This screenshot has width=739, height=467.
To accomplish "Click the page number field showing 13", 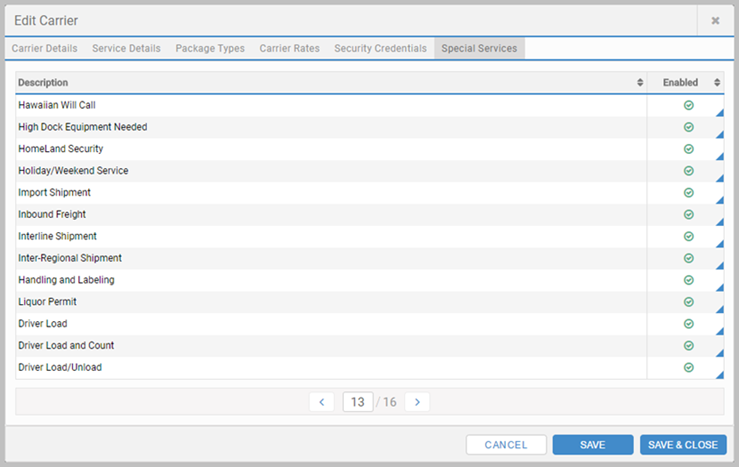I will coord(358,402).
